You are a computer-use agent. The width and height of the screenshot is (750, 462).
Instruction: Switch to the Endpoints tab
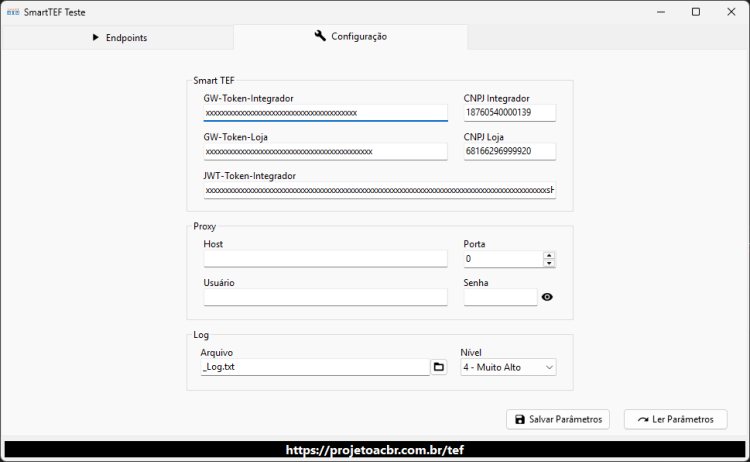click(x=118, y=37)
